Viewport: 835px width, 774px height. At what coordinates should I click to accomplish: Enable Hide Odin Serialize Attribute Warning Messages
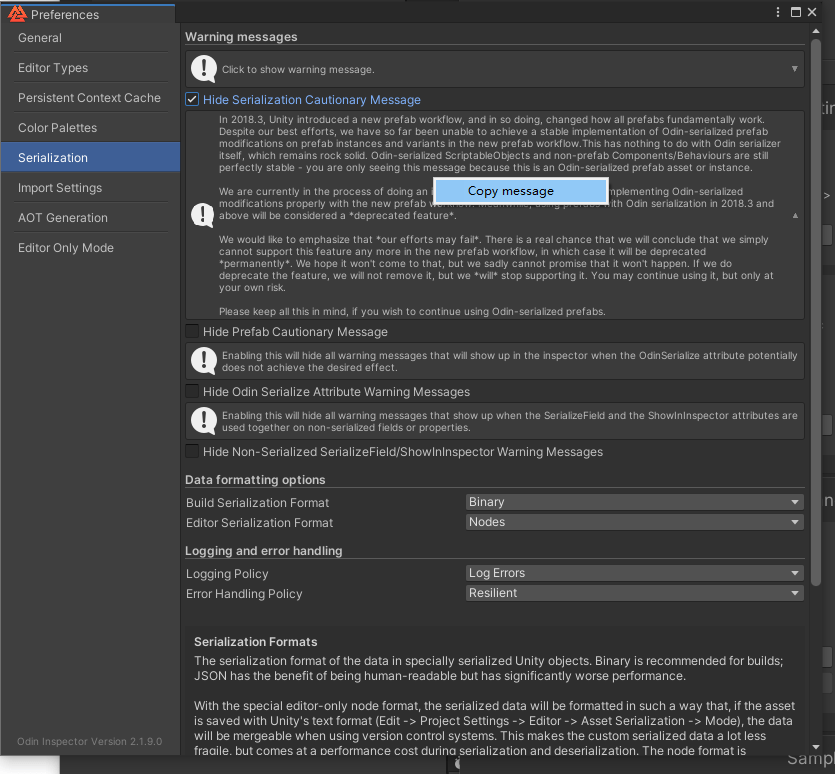point(192,392)
